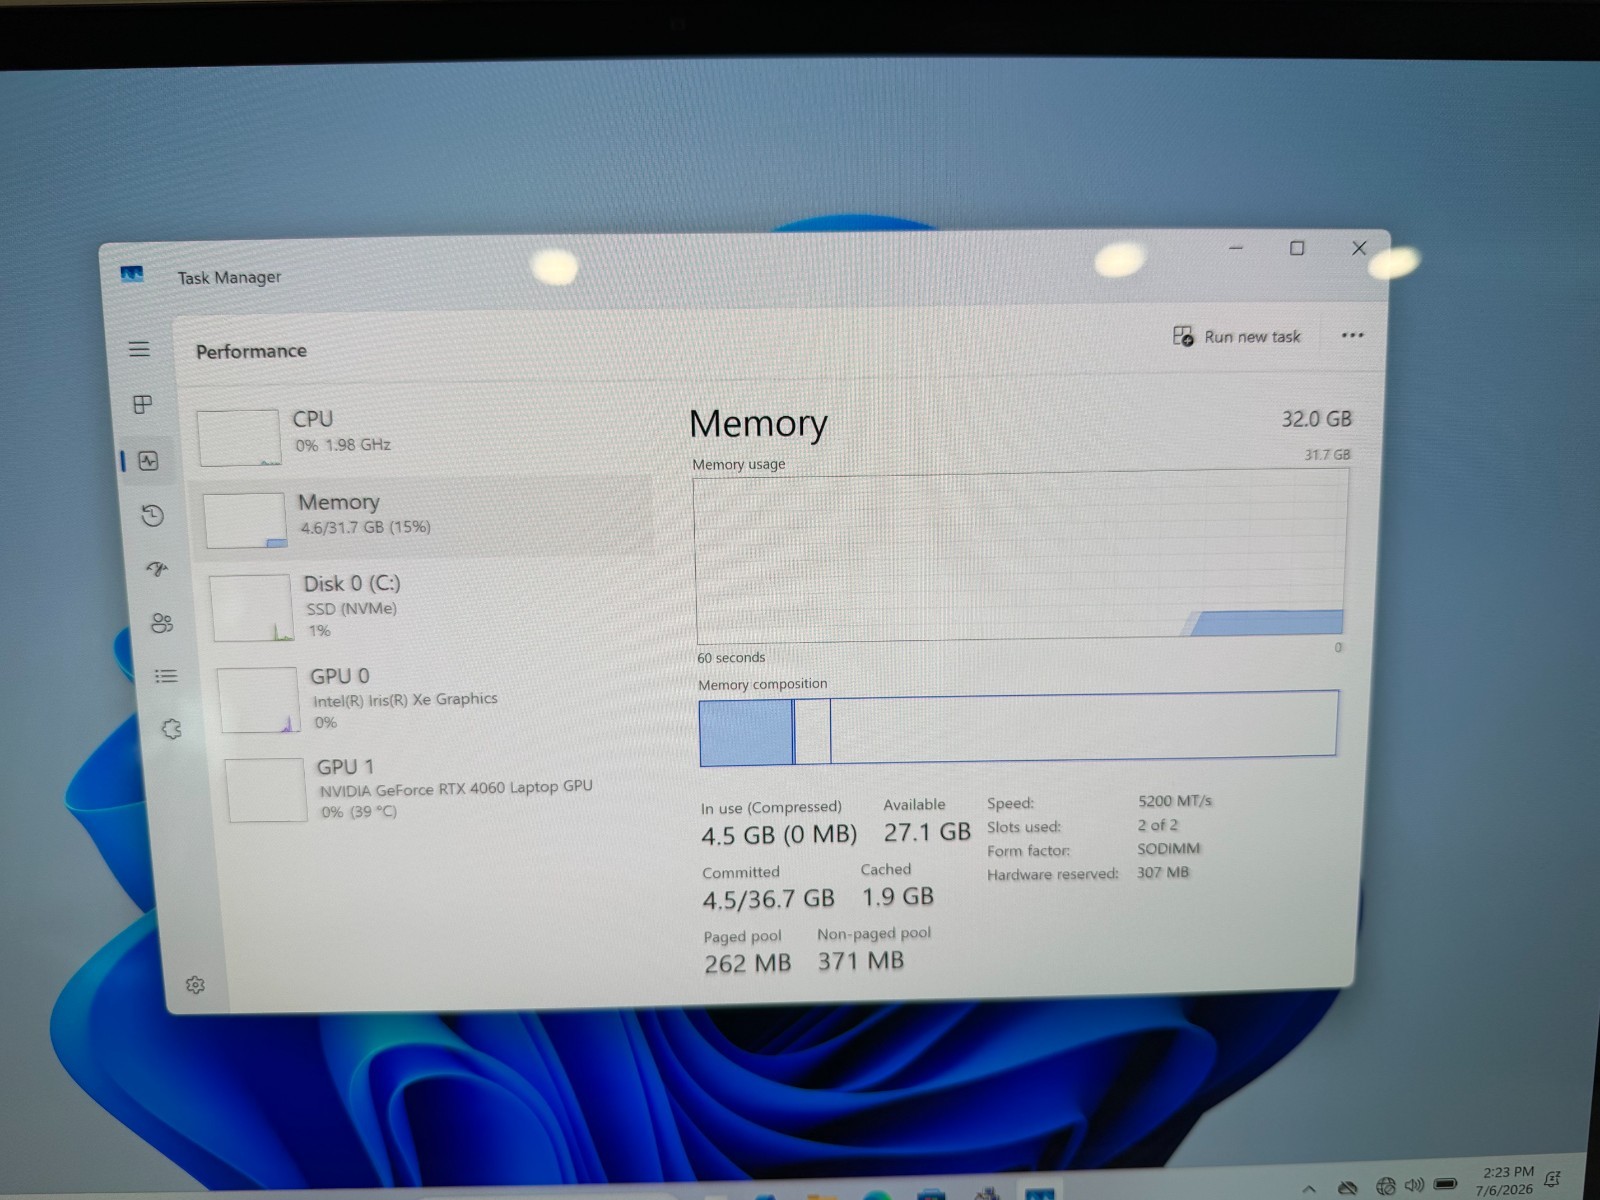The width and height of the screenshot is (1600, 1200).
Task: Click the network globe icon in system tray
Action: (1385, 1187)
